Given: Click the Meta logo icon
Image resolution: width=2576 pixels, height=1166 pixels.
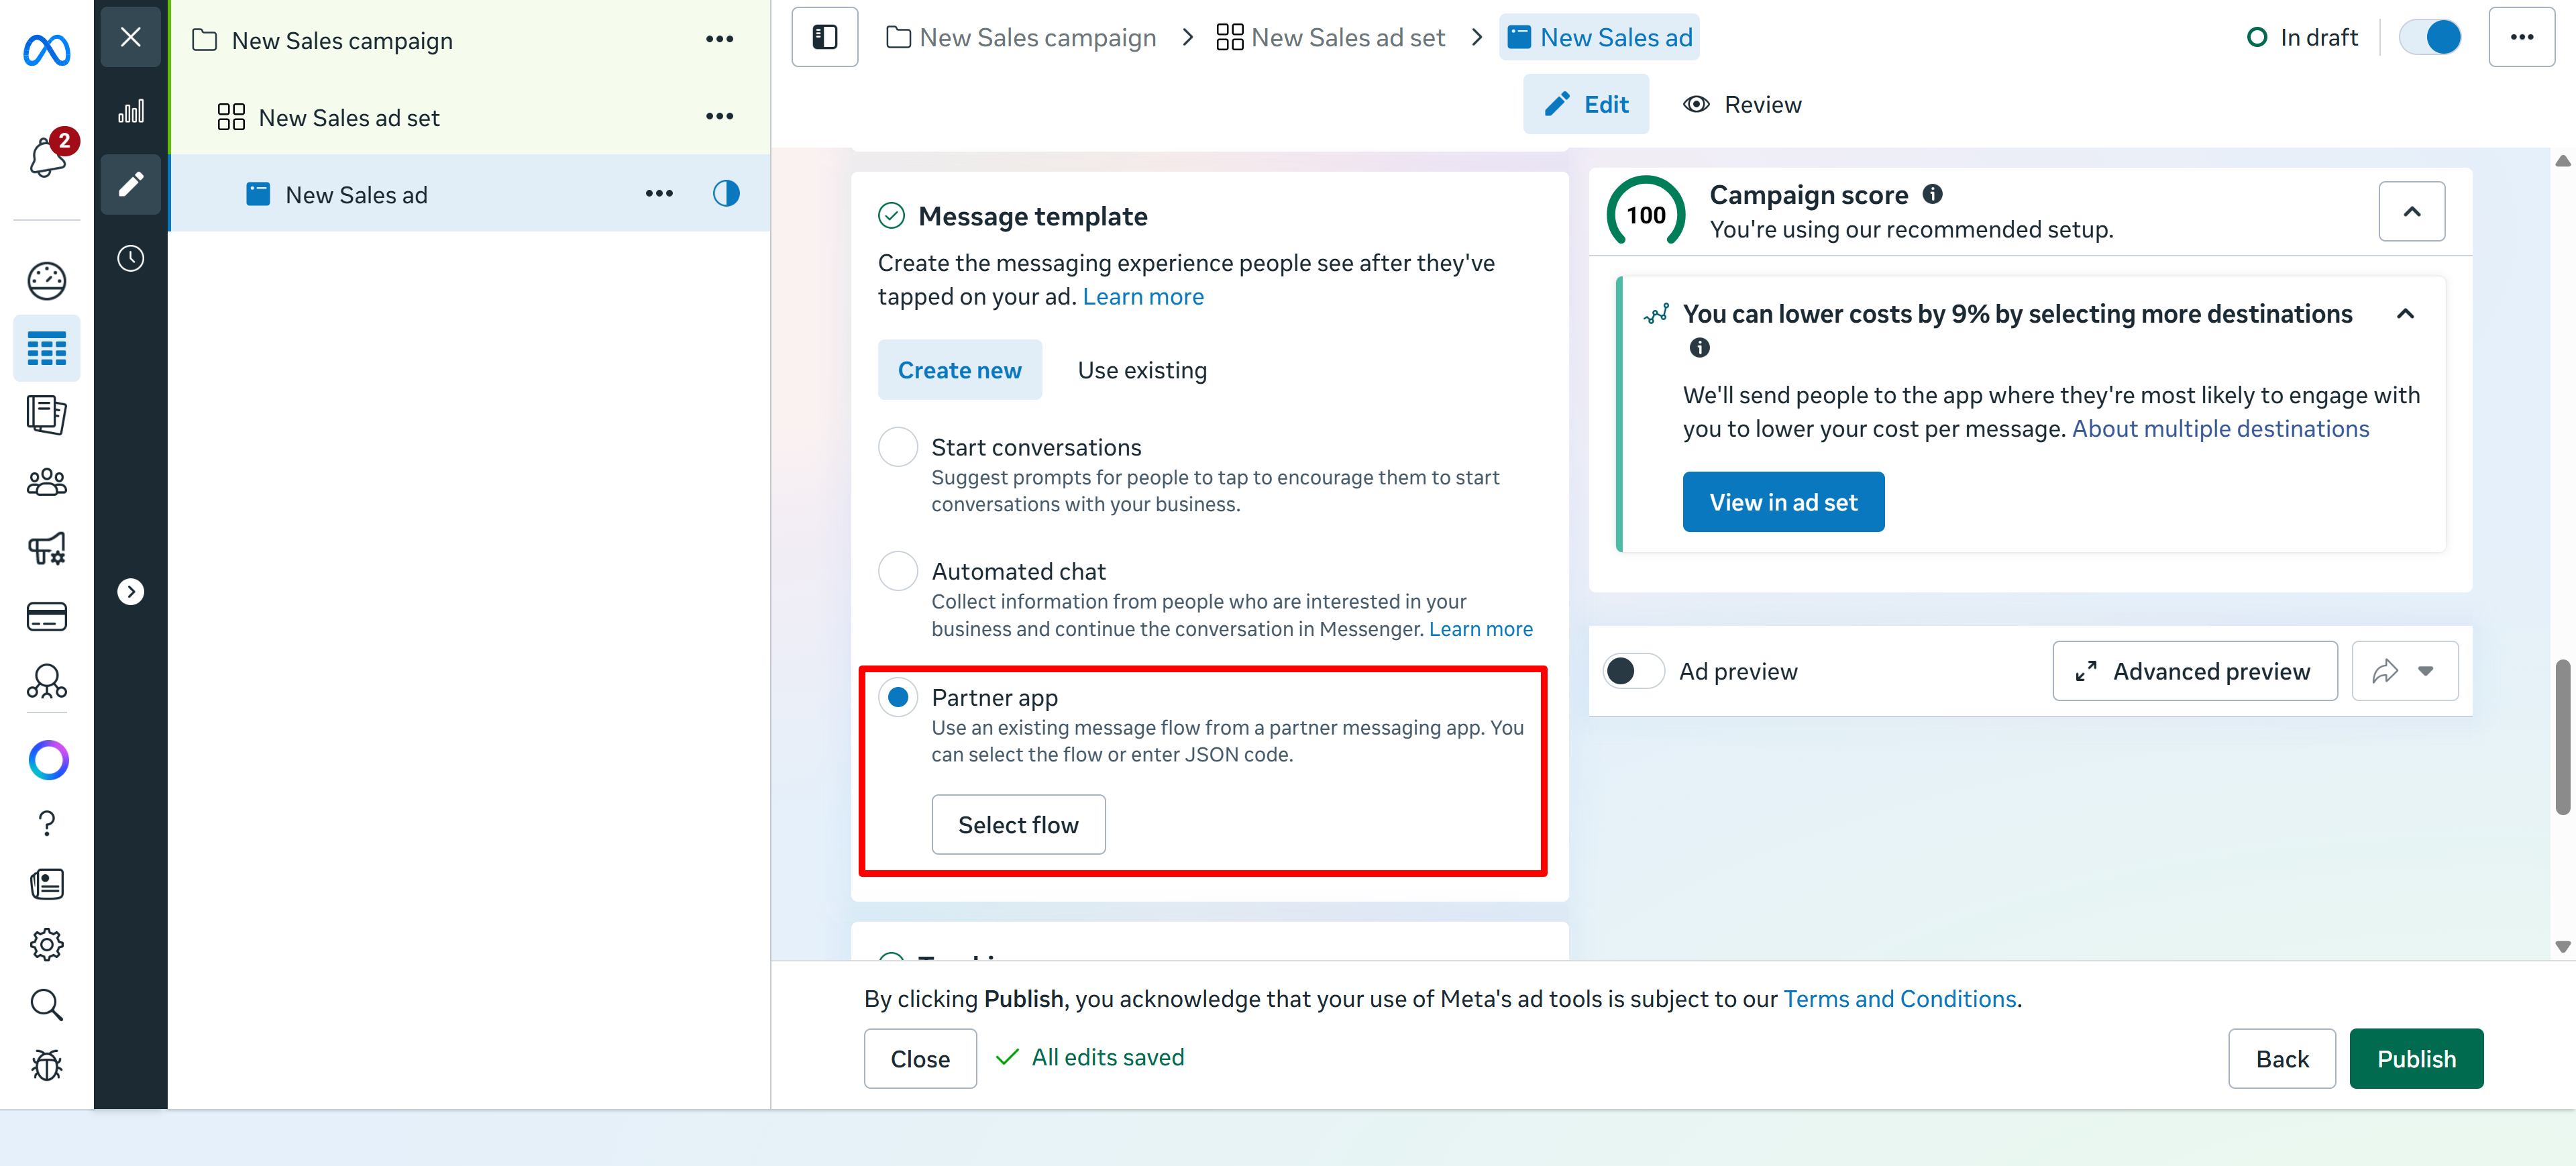Looking at the screenshot, I should click(x=47, y=49).
